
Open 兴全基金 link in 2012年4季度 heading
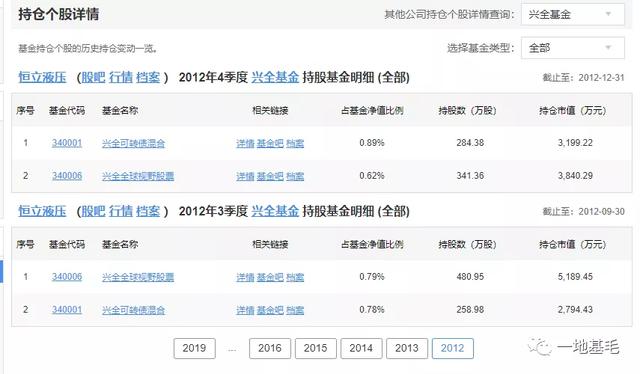coord(275,77)
